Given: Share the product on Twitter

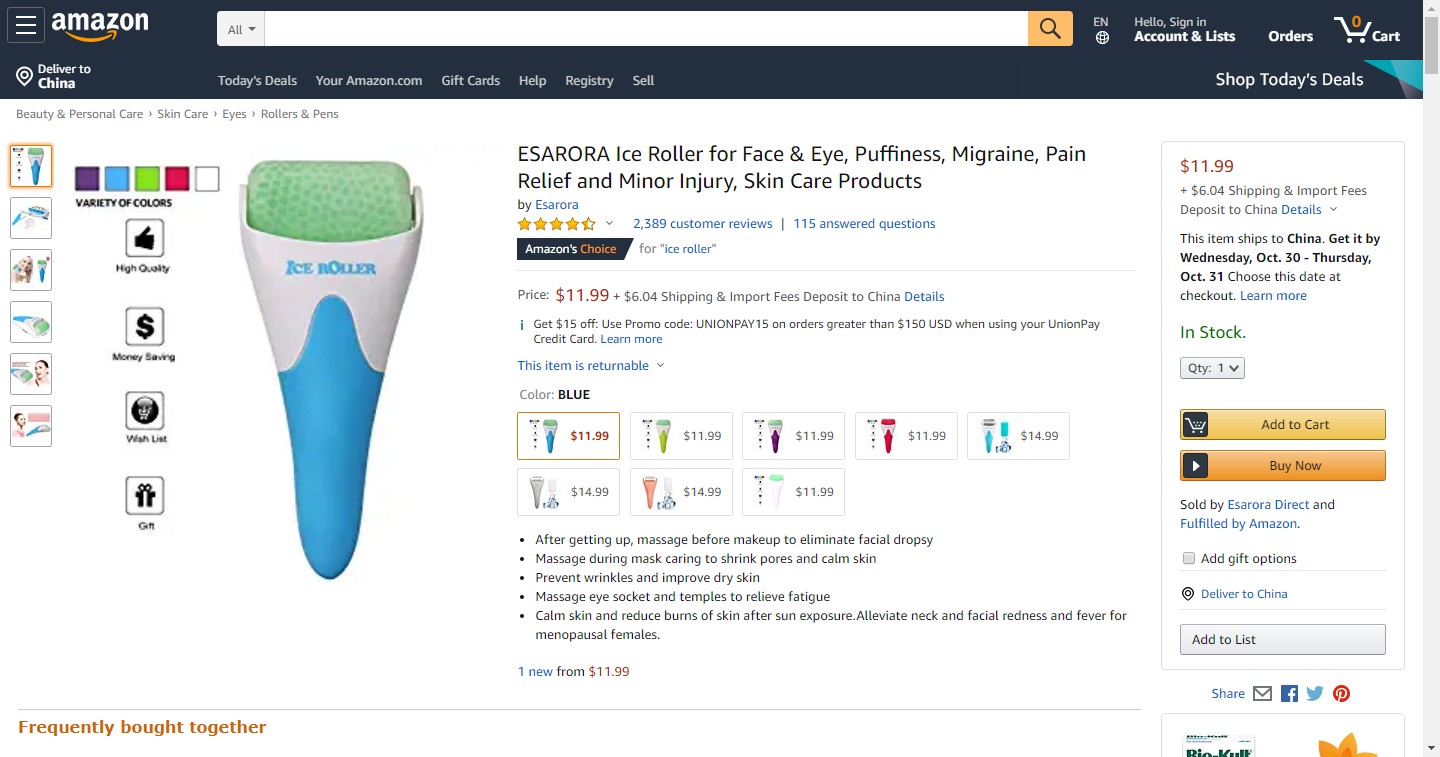Looking at the screenshot, I should coord(1315,693).
